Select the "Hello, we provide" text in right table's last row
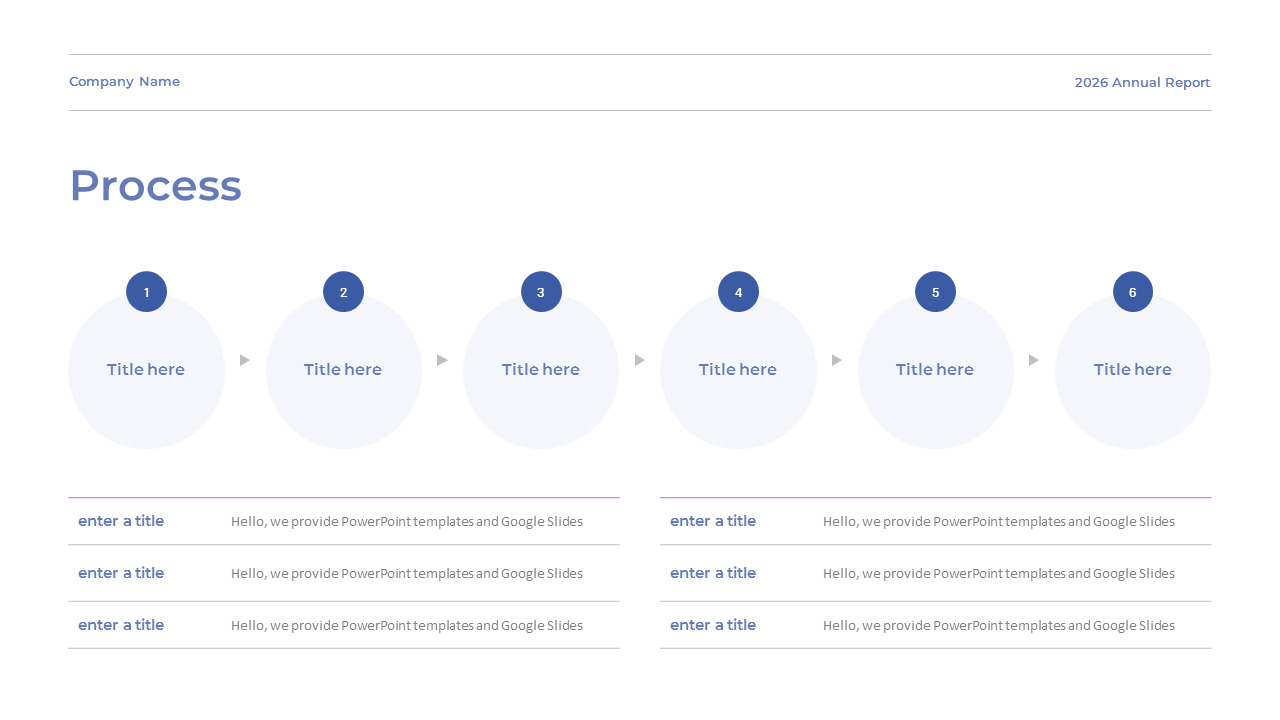The image size is (1280, 720). tap(999, 625)
